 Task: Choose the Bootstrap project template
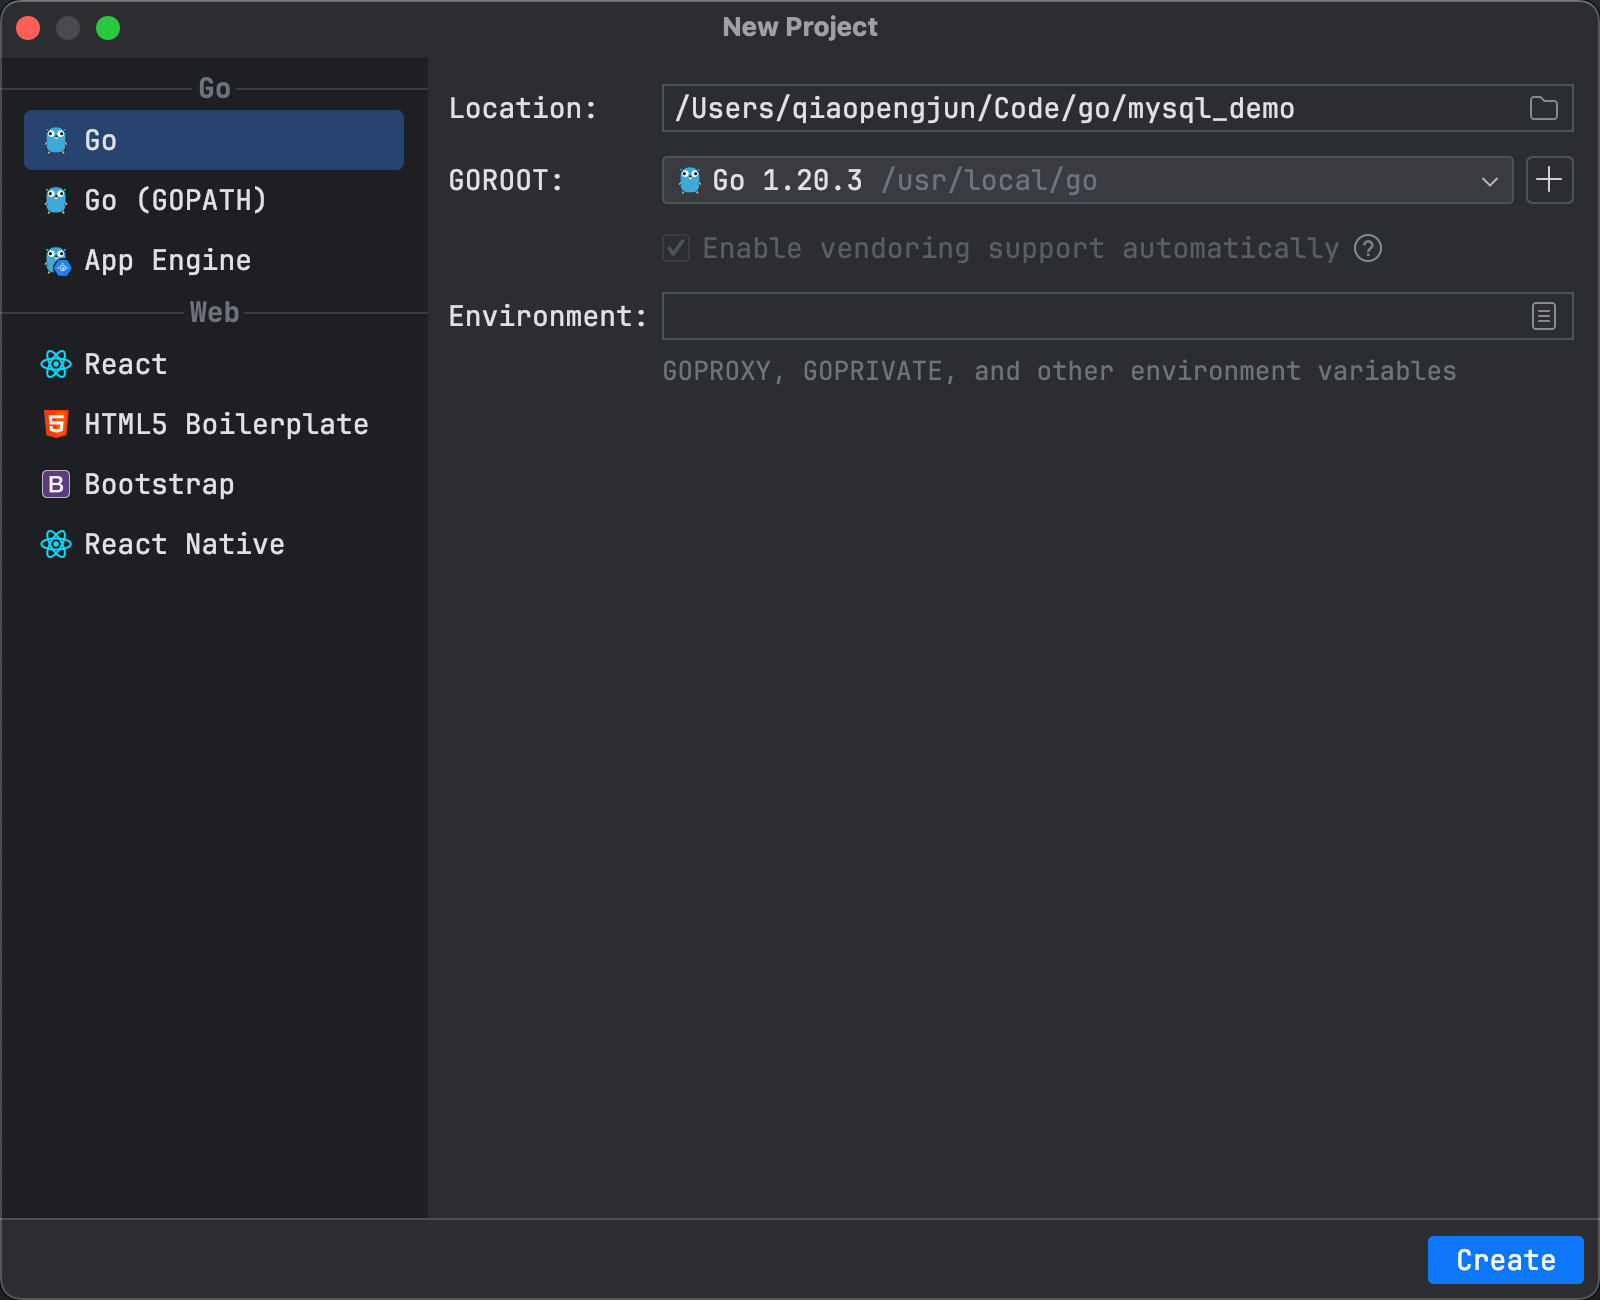[214, 484]
